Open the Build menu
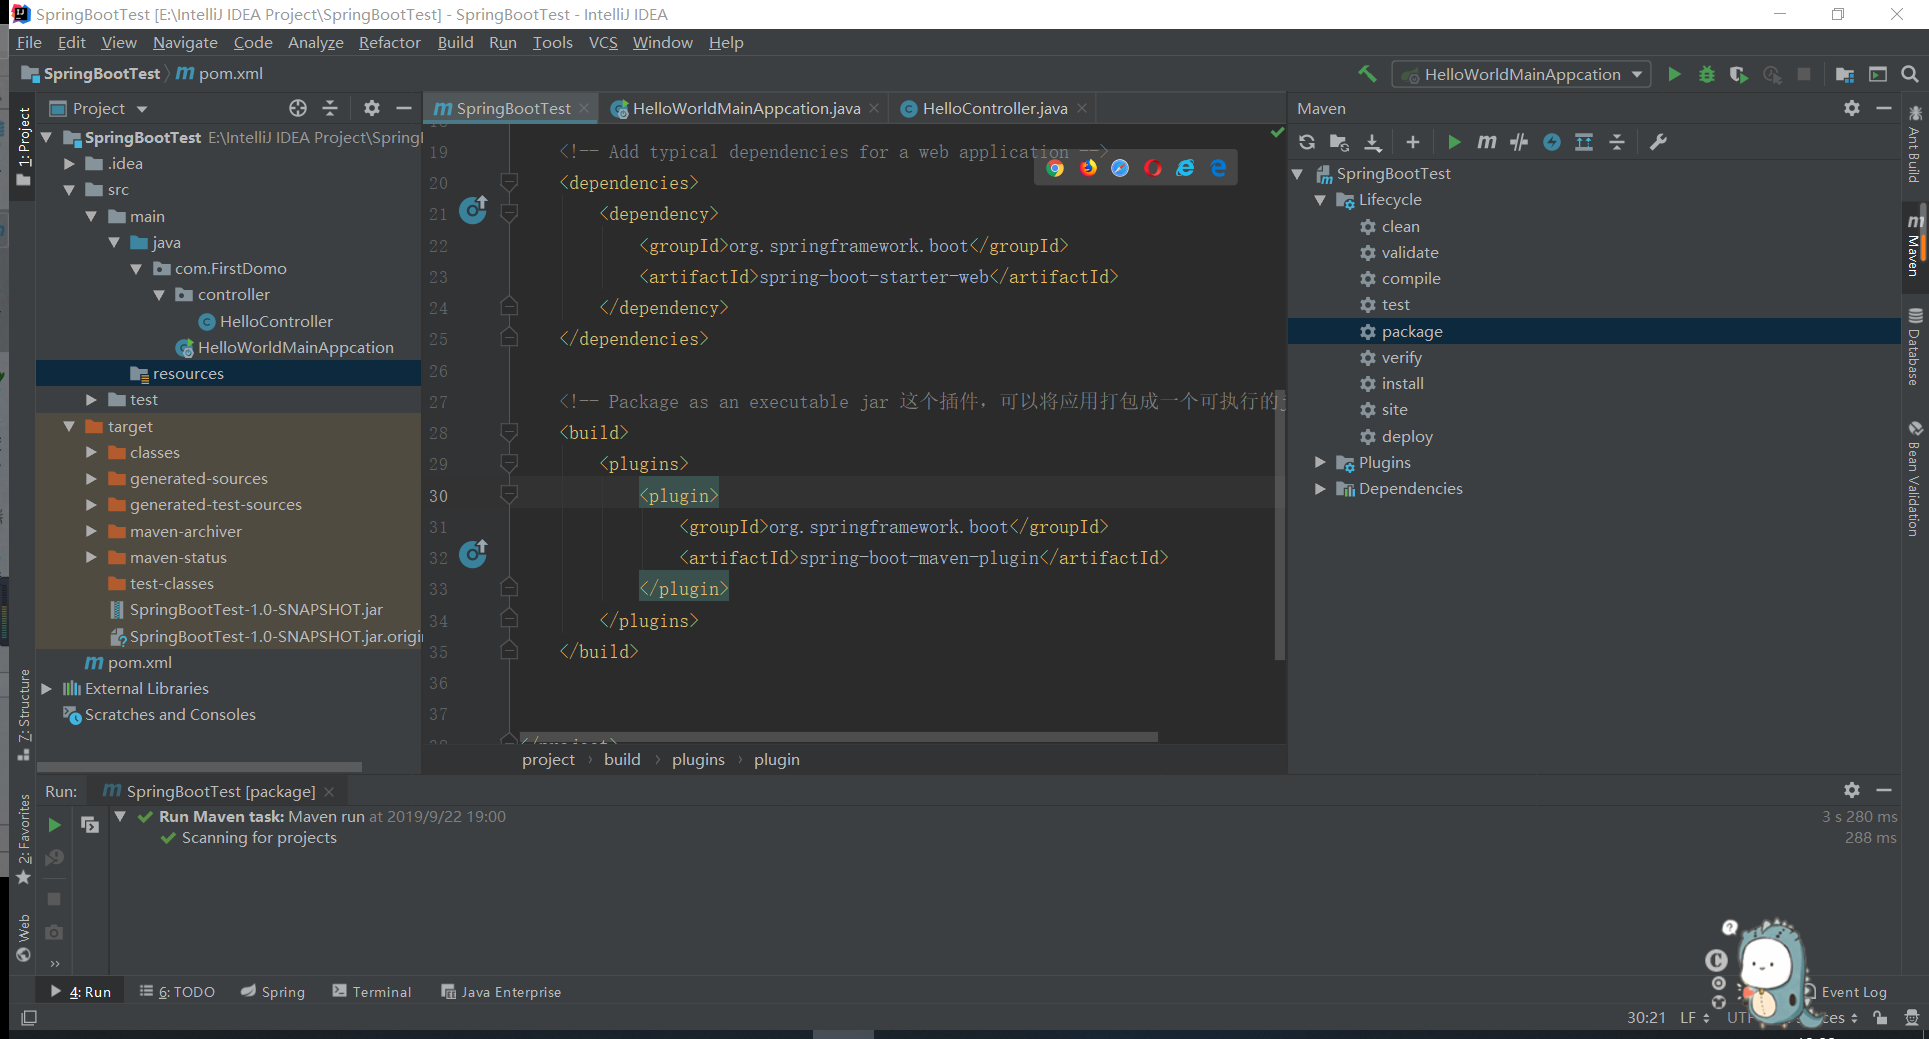 click(455, 42)
